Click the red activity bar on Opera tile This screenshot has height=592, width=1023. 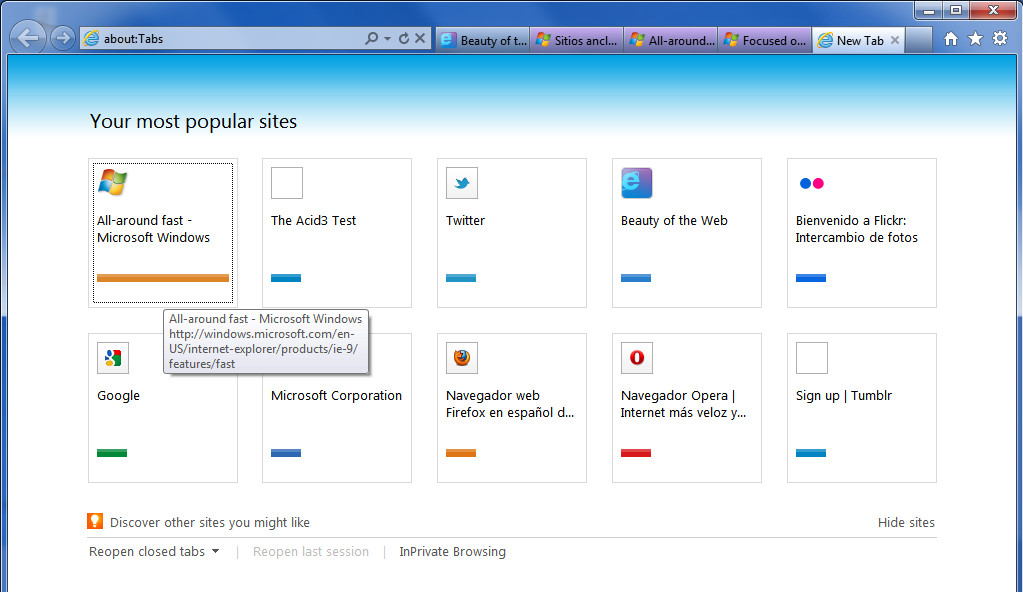pos(635,453)
